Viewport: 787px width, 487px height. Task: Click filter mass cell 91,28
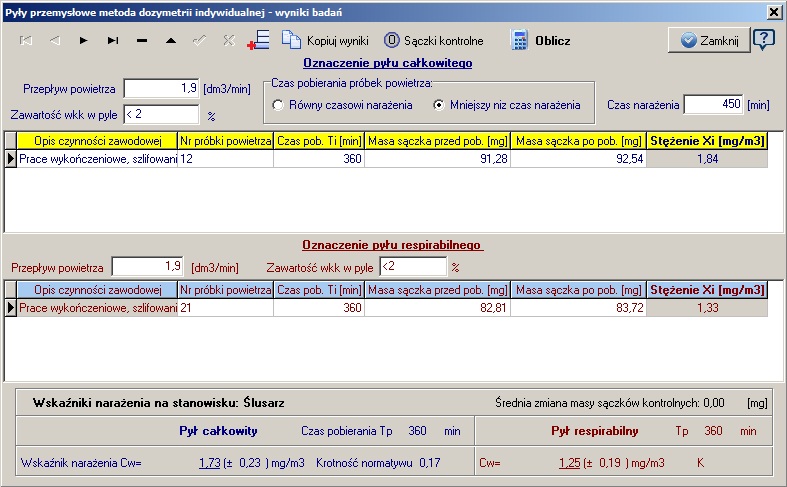[x=438, y=159]
